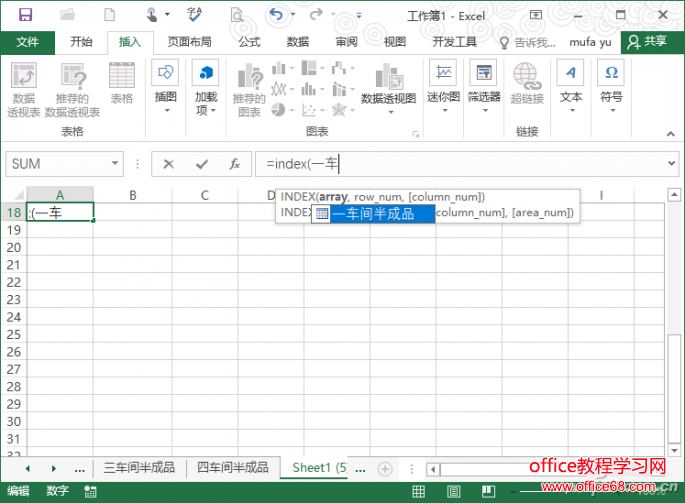Insert a PivotTable (数据透视表)
Viewport: 685px width, 503px height.
24,90
